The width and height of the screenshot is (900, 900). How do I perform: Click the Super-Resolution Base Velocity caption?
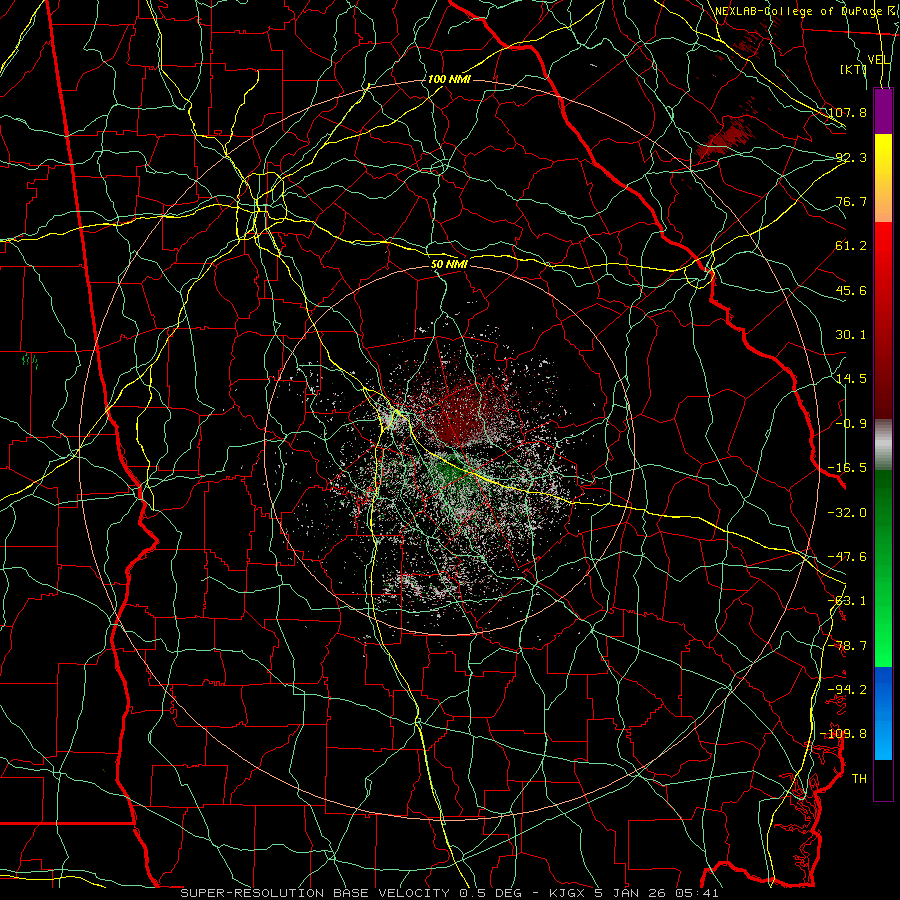pos(449,893)
